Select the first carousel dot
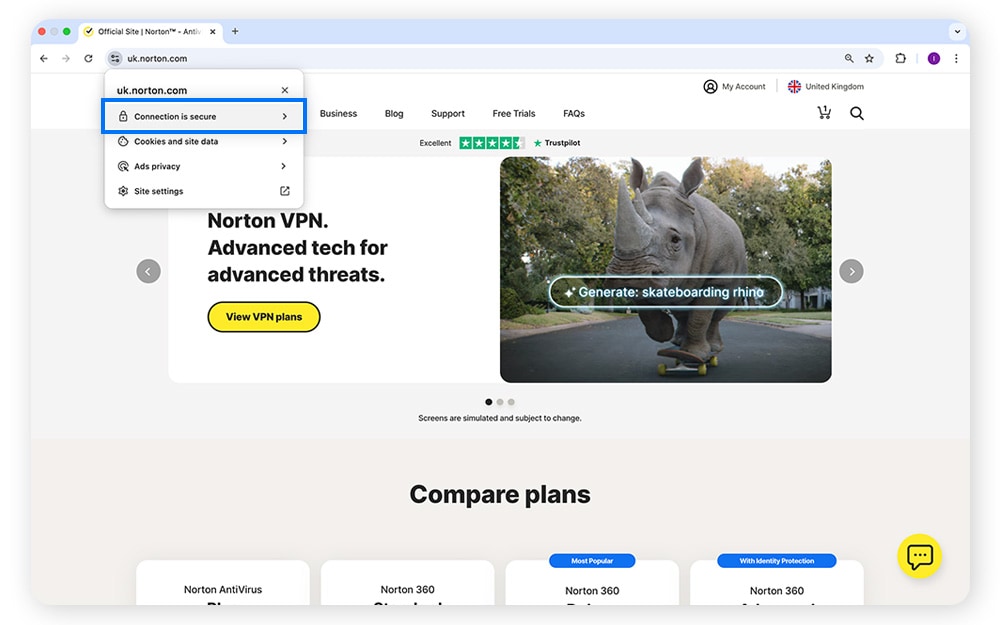 coord(489,402)
